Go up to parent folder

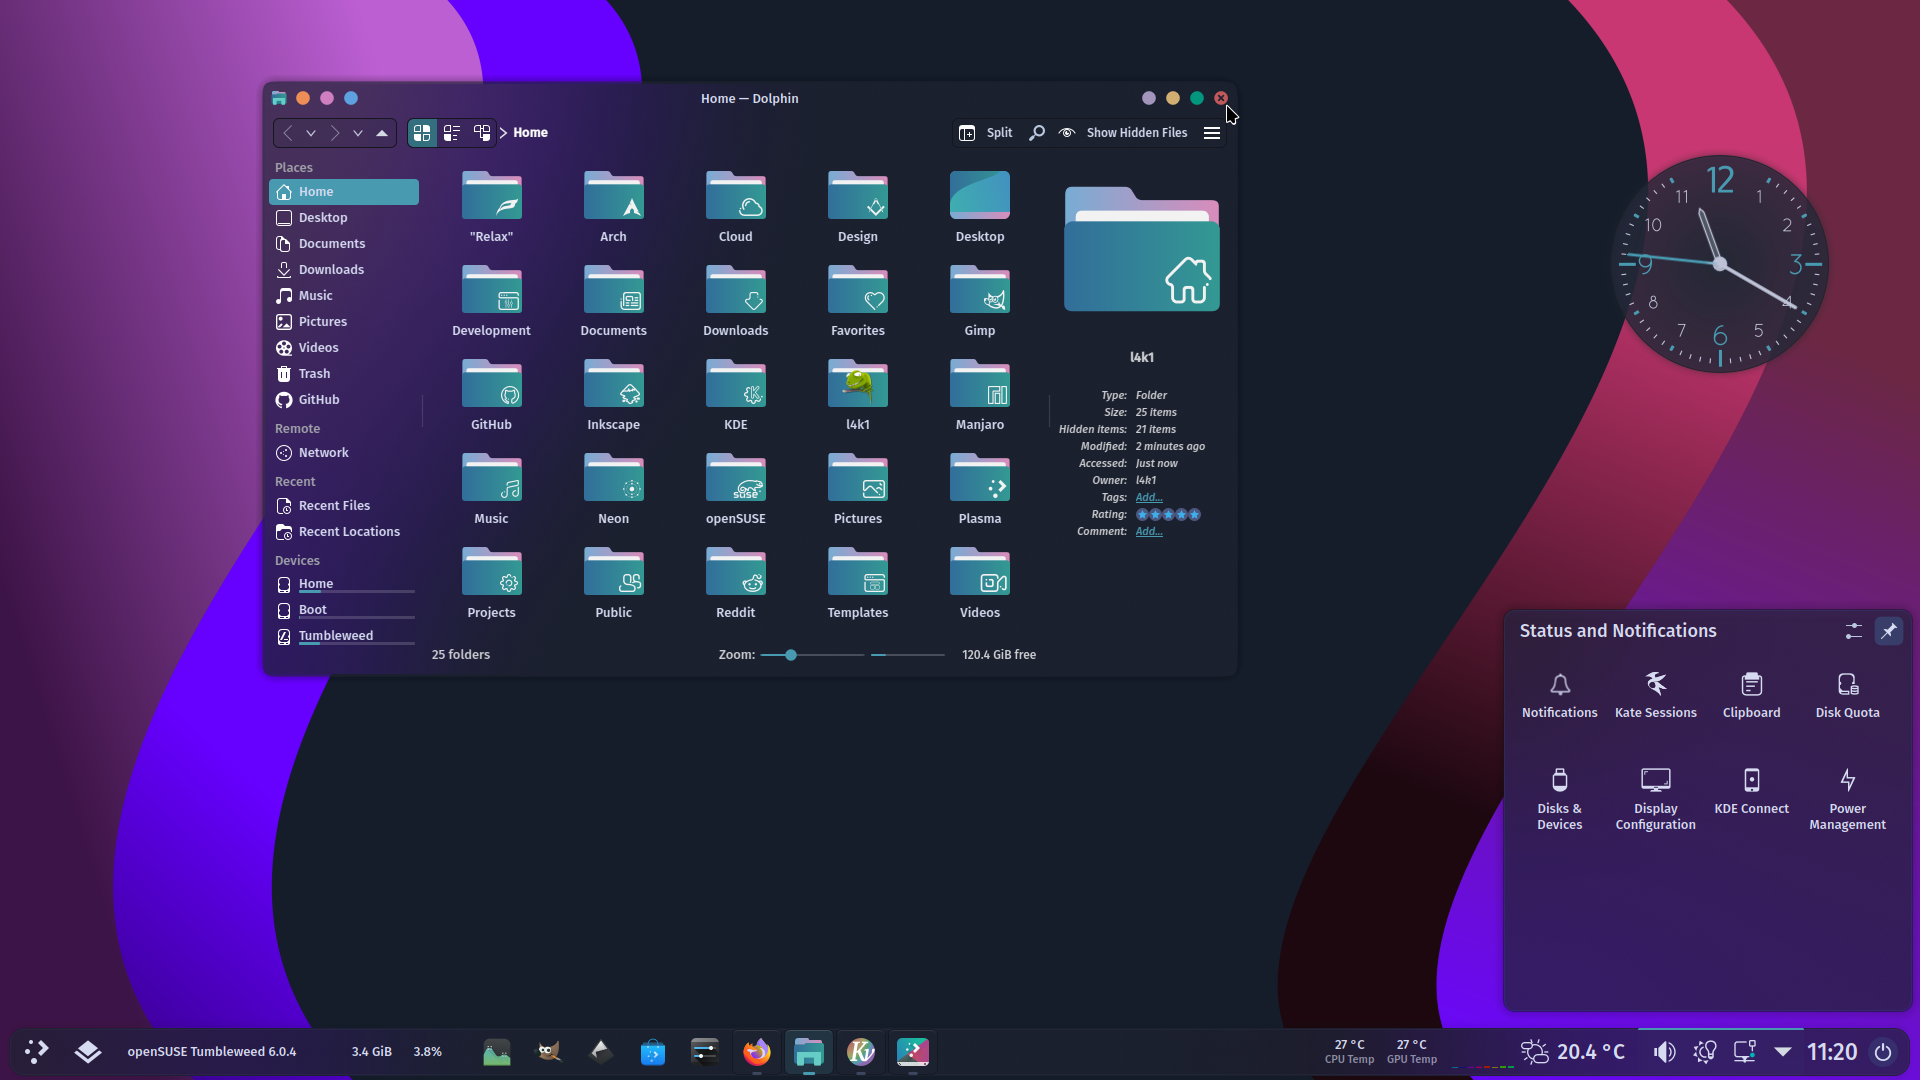click(x=382, y=133)
